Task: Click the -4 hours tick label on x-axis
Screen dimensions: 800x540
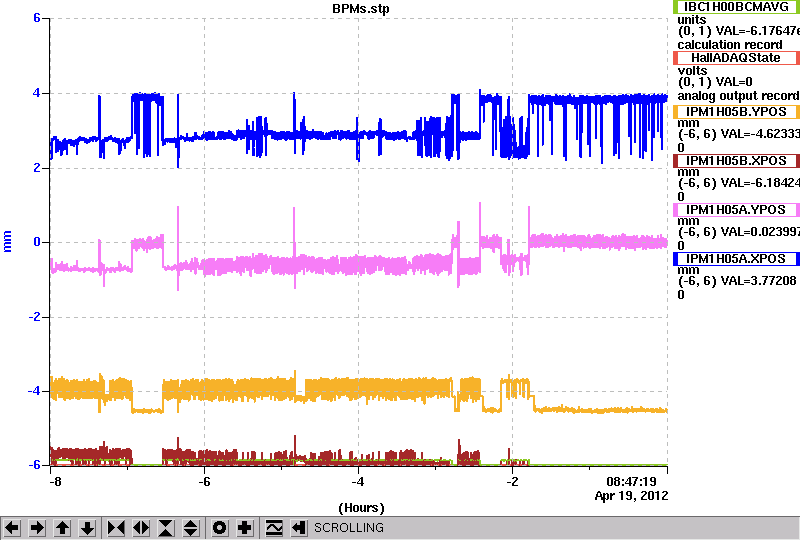Action: click(358, 482)
